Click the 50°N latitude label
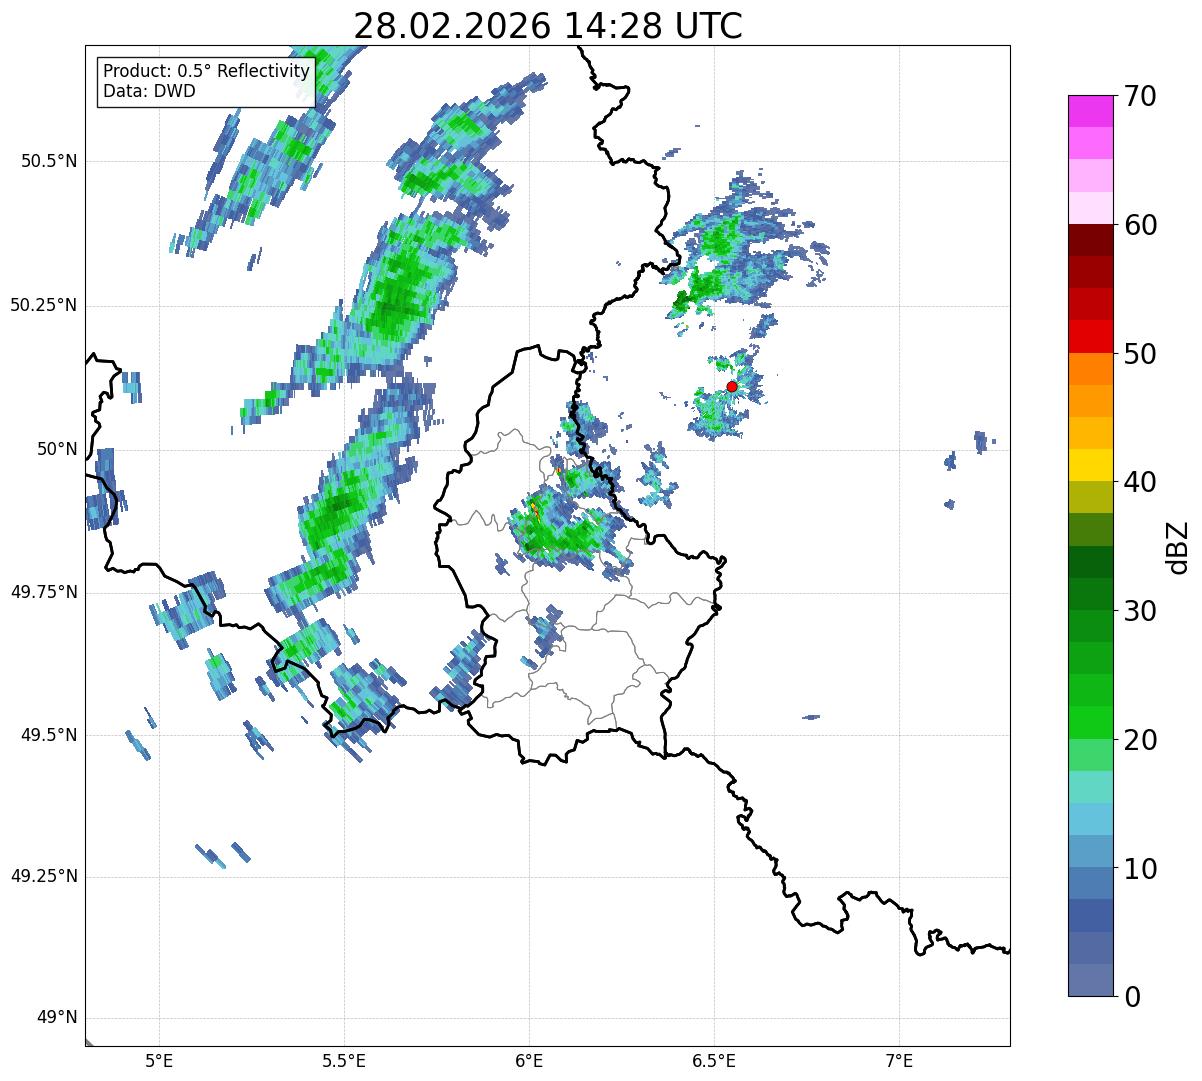Image resolution: width=1202 pixels, height=1081 pixels. click(57, 449)
